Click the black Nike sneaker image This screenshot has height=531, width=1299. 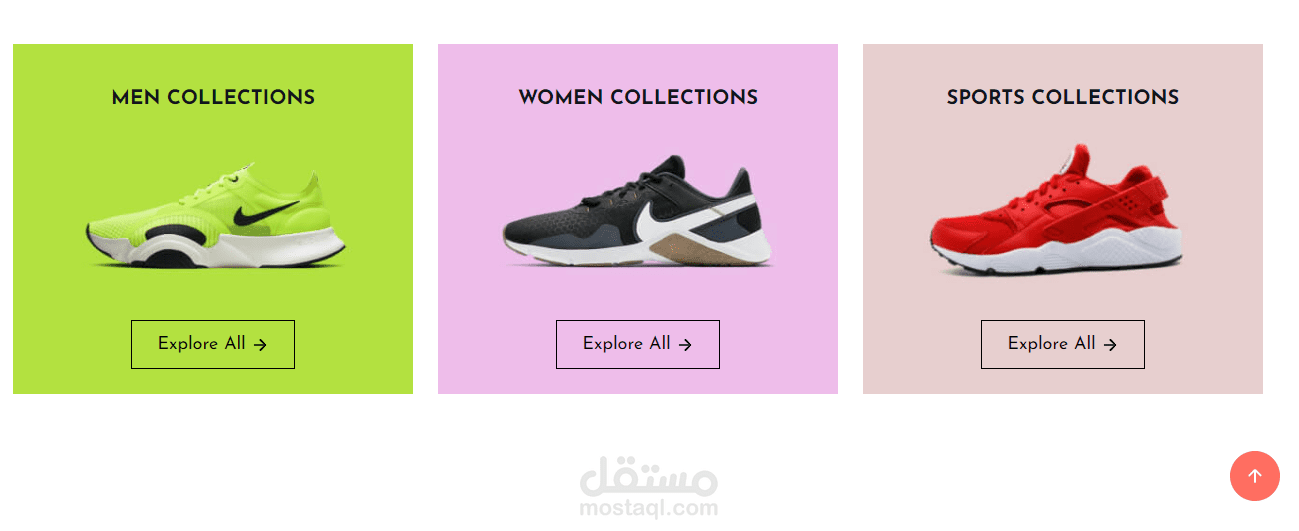(x=638, y=214)
